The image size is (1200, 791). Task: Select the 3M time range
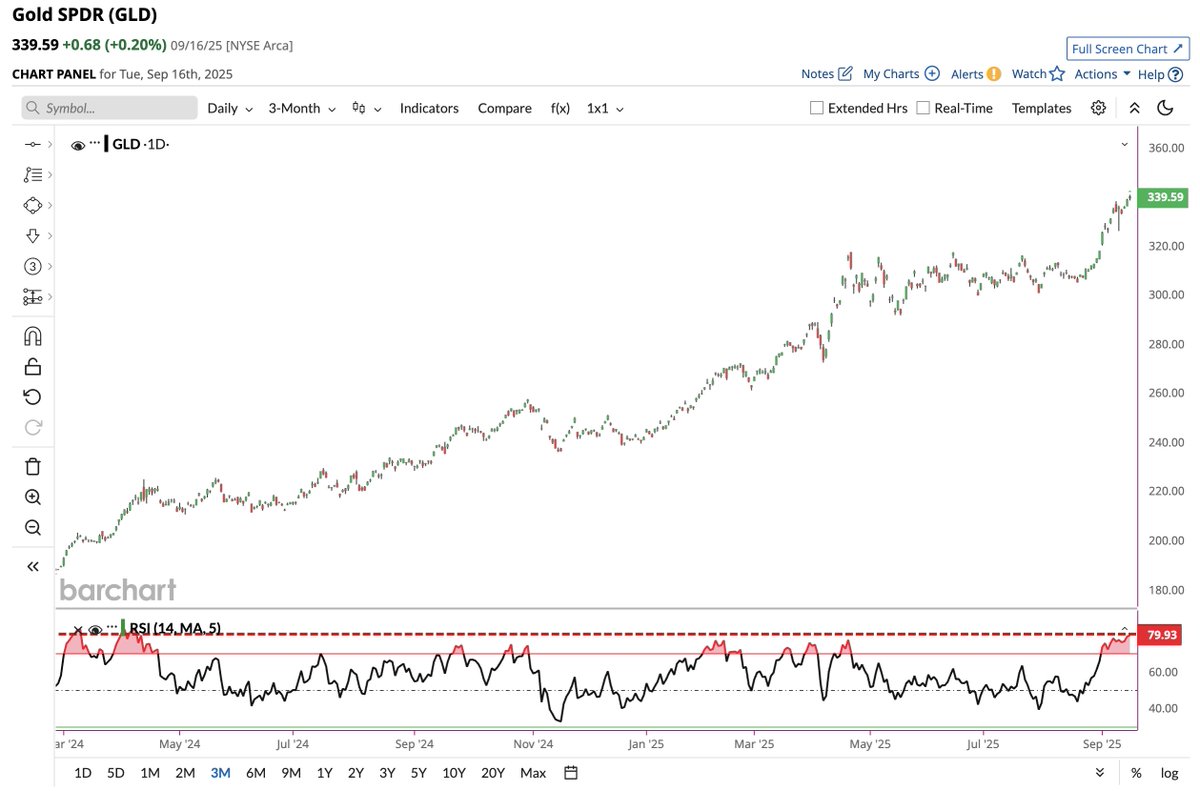pyautogui.click(x=220, y=773)
